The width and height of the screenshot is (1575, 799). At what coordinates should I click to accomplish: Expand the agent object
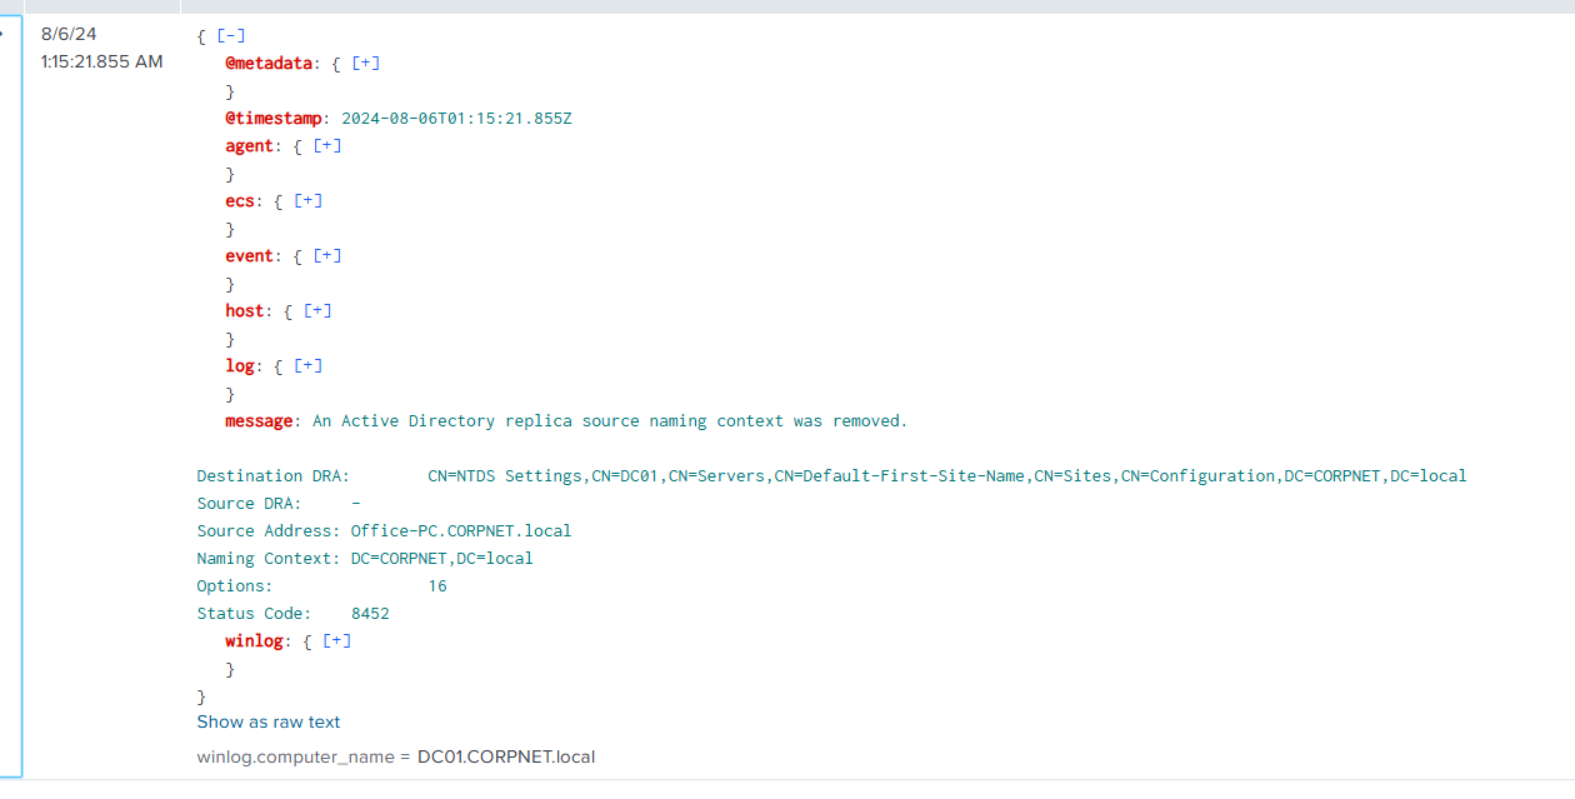click(x=327, y=146)
